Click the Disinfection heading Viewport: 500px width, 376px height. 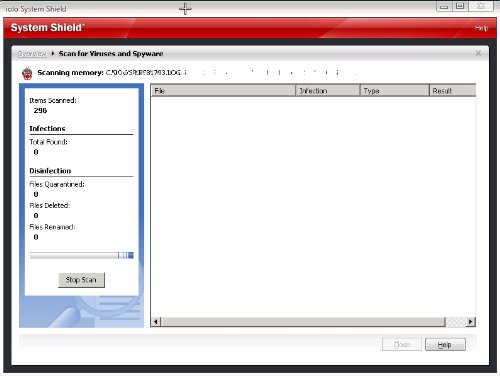[x=50, y=171]
